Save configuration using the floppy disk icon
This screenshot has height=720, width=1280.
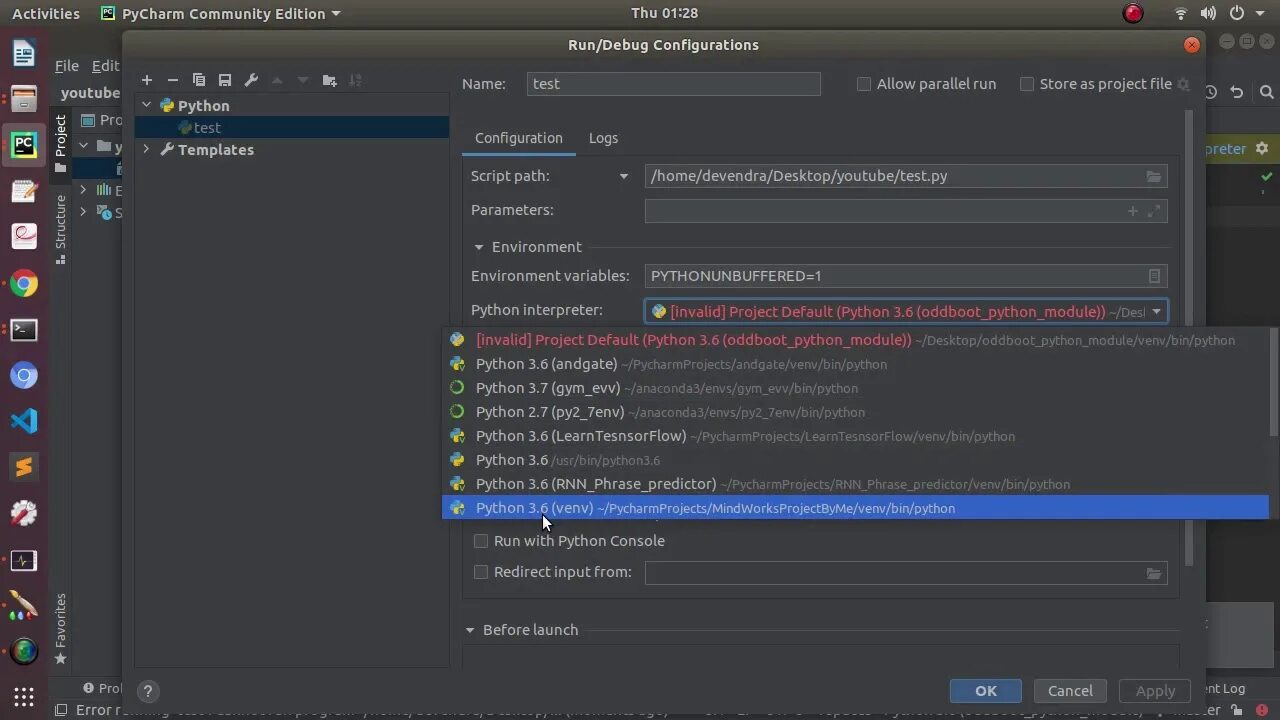tap(225, 80)
